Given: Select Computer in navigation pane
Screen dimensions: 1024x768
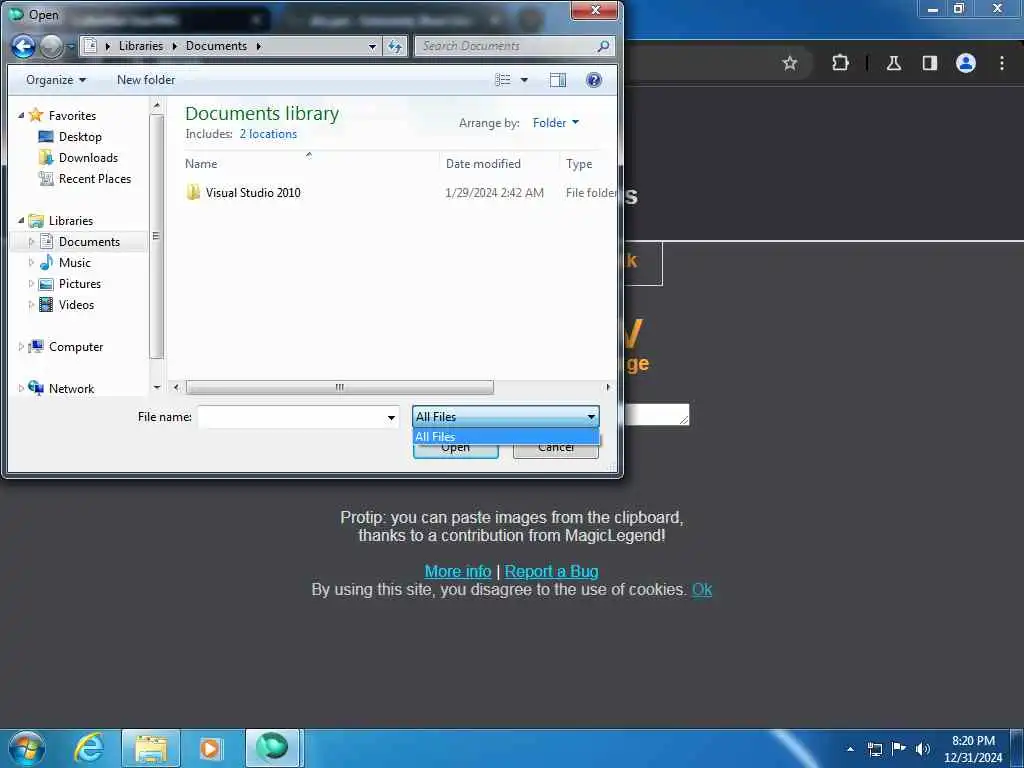Looking at the screenshot, I should coord(75,347).
